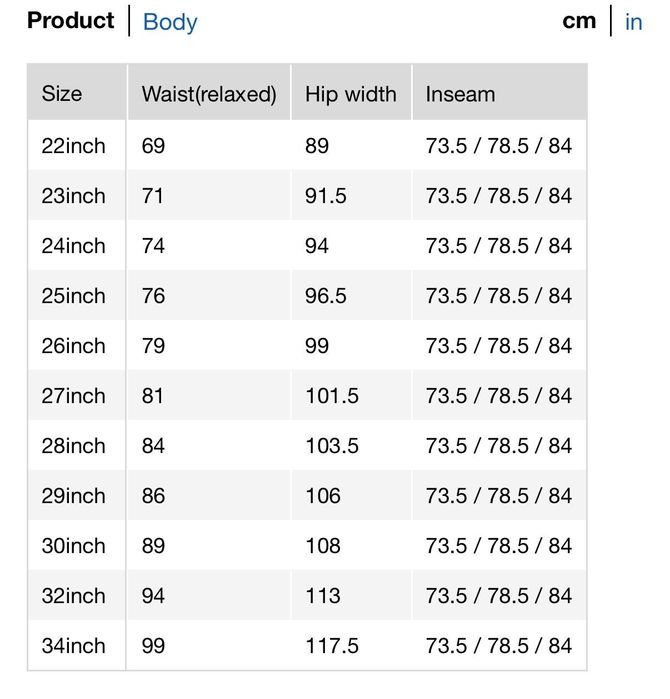Click the Hip width column header

click(x=350, y=94)
